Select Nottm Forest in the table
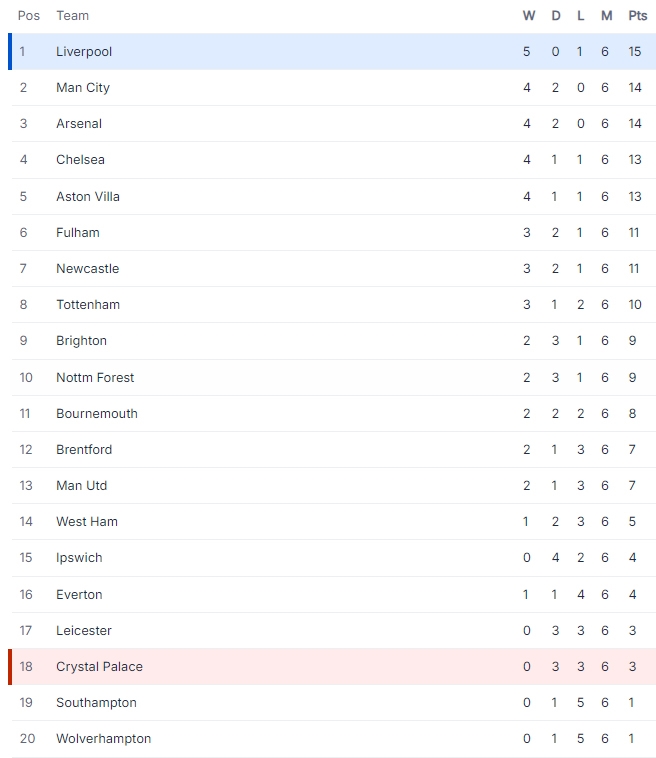The width and height of the screenshot is (656, 758). 95,378
